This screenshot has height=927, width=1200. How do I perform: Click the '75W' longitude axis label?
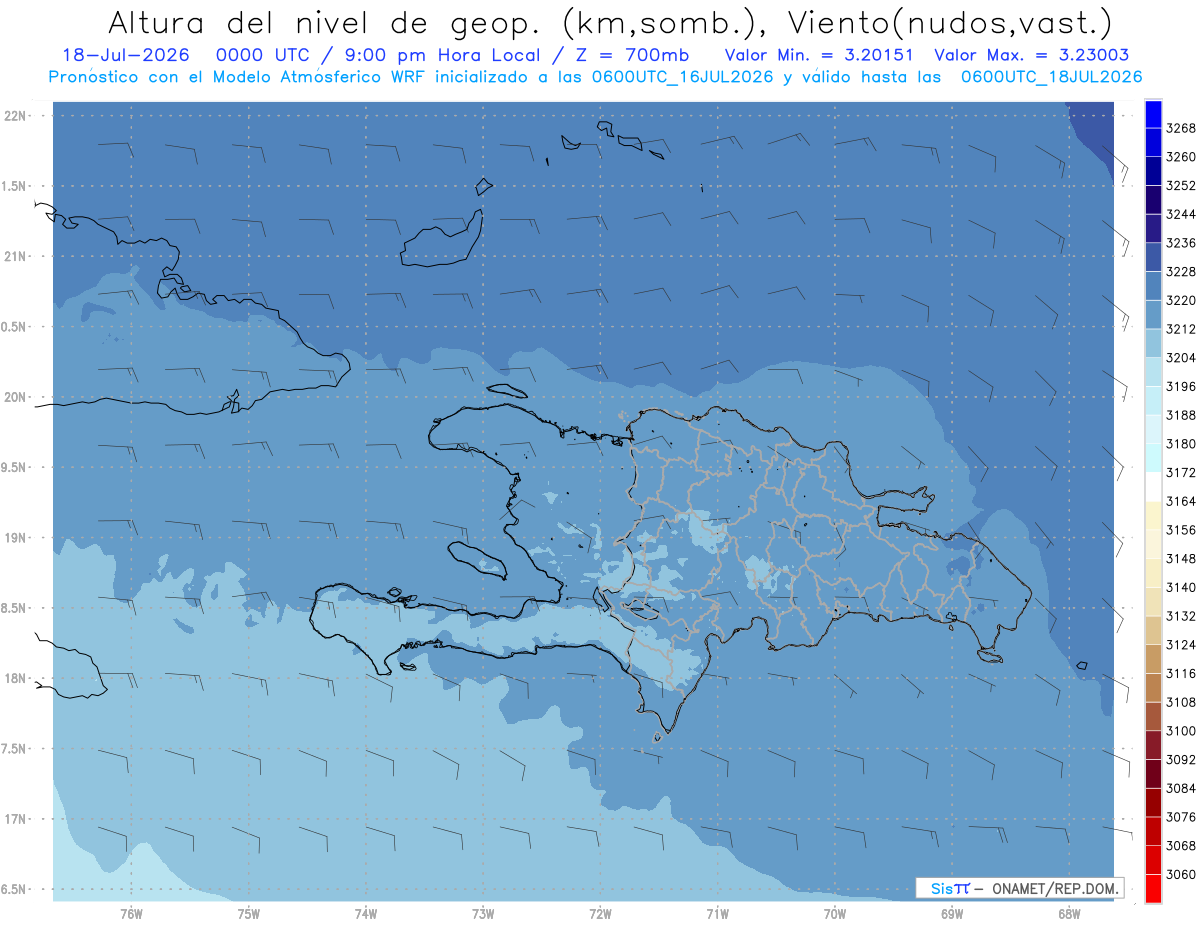249,913
